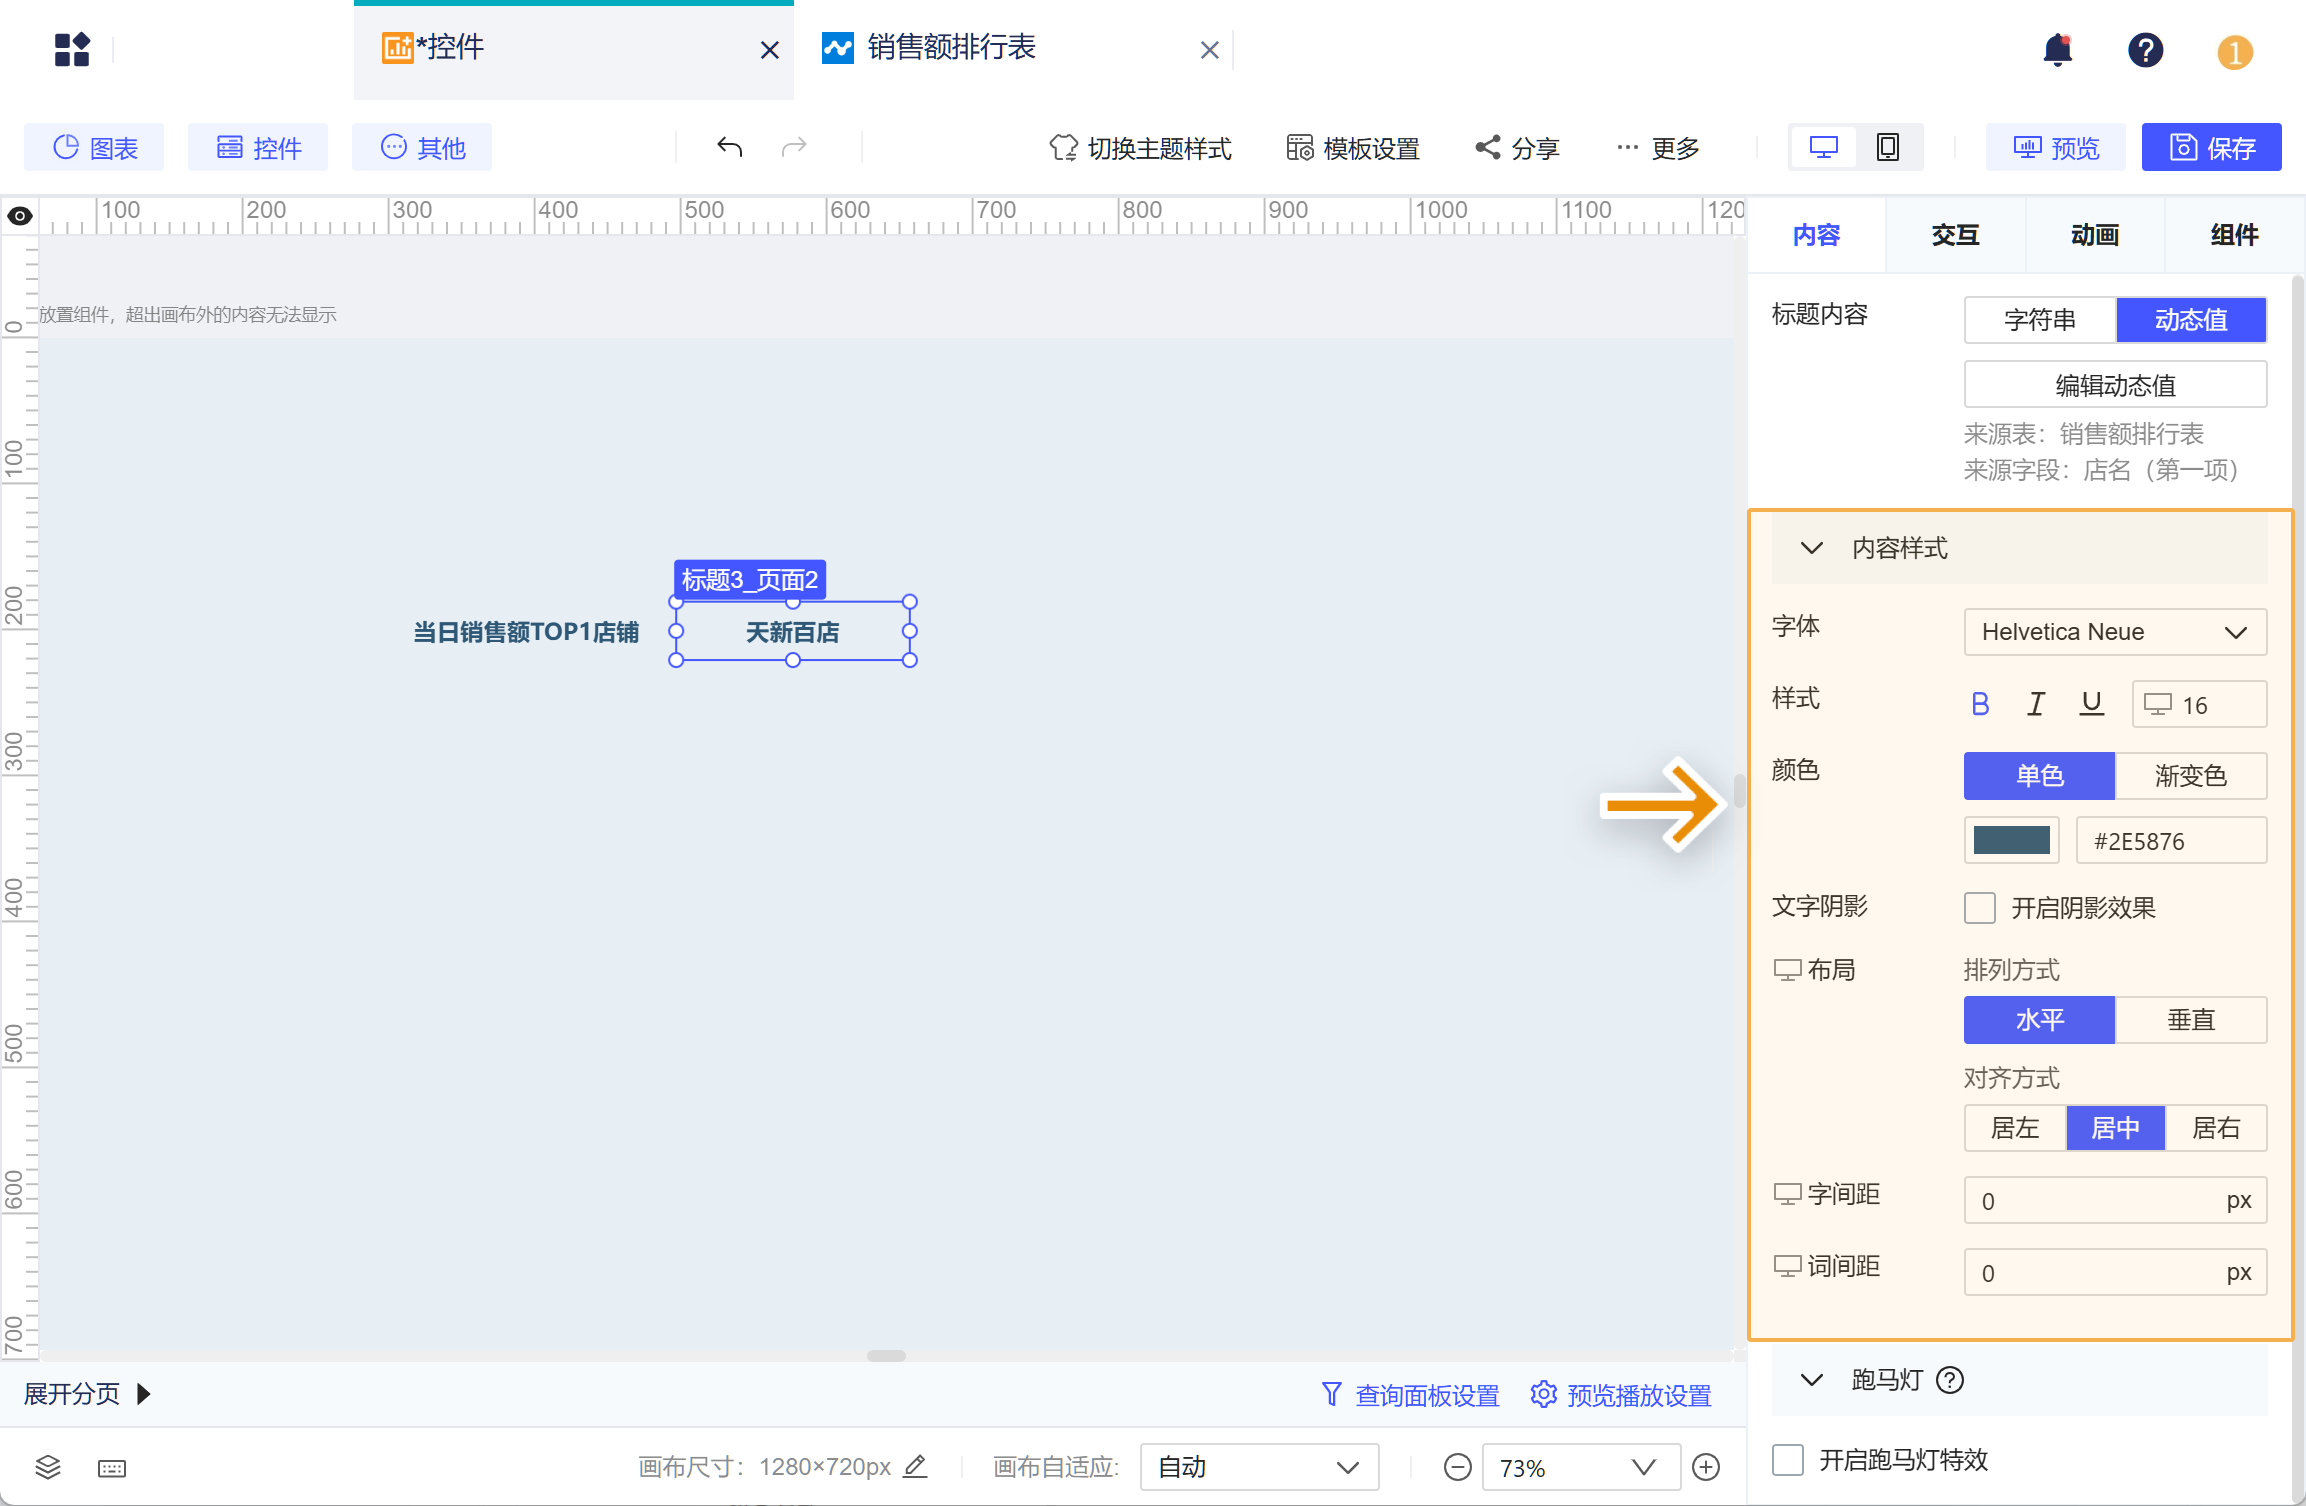Open the layers icon at bottom left
The height and width of the screenshot is (1506, 2306).
click(48, 1467)
